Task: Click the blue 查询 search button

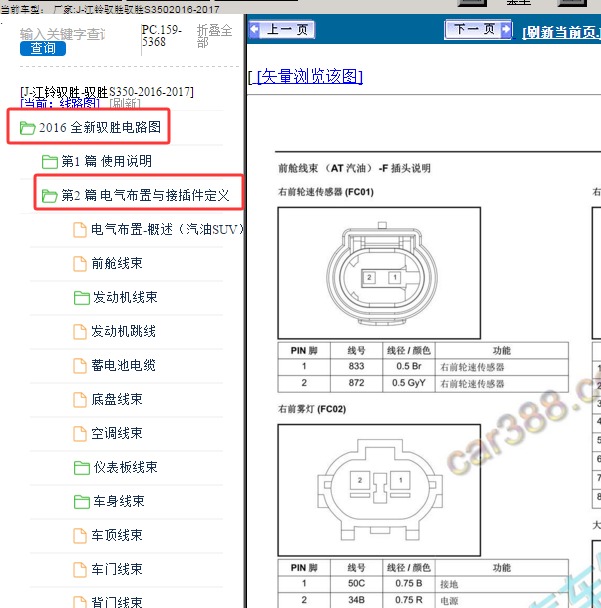Action: point(43,48)
